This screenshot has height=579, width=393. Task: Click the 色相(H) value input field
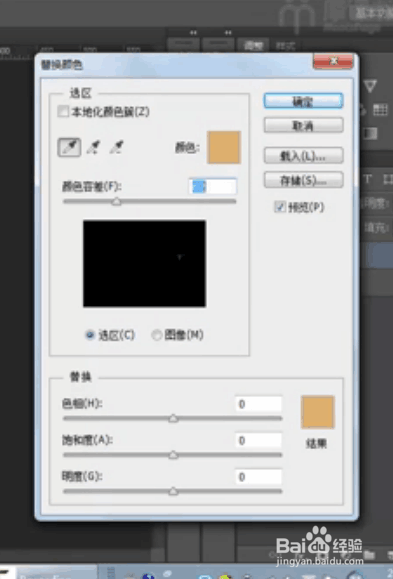[x=259, y=404]
